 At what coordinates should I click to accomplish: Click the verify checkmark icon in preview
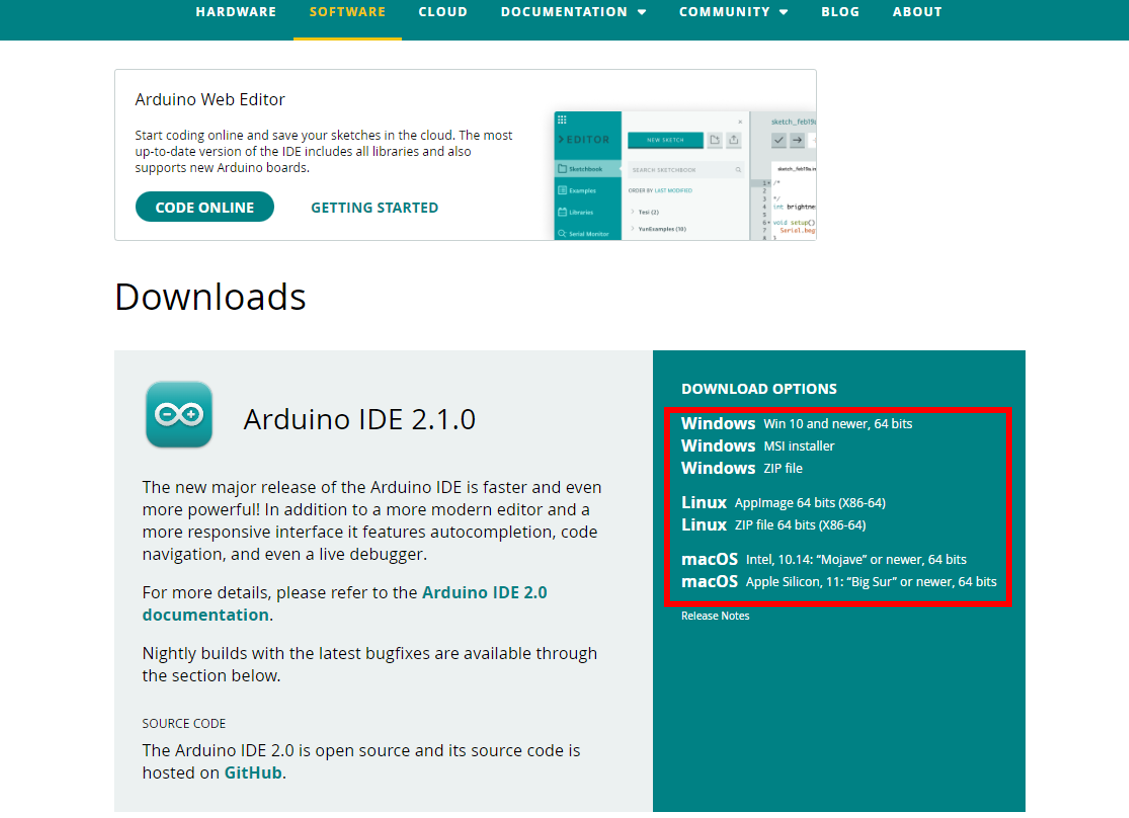point(778,140)
